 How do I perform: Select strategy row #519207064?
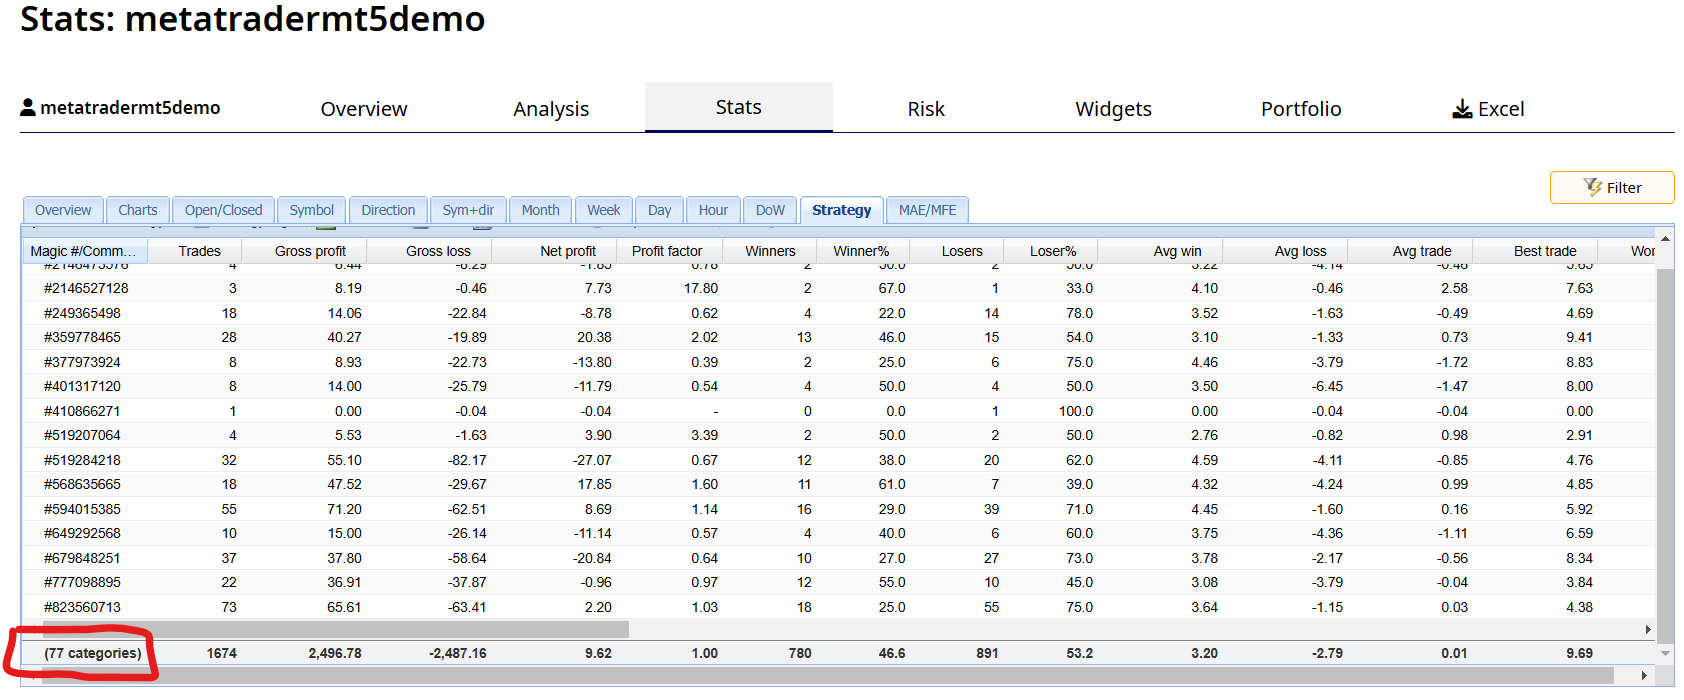click(x=839, y=435)
